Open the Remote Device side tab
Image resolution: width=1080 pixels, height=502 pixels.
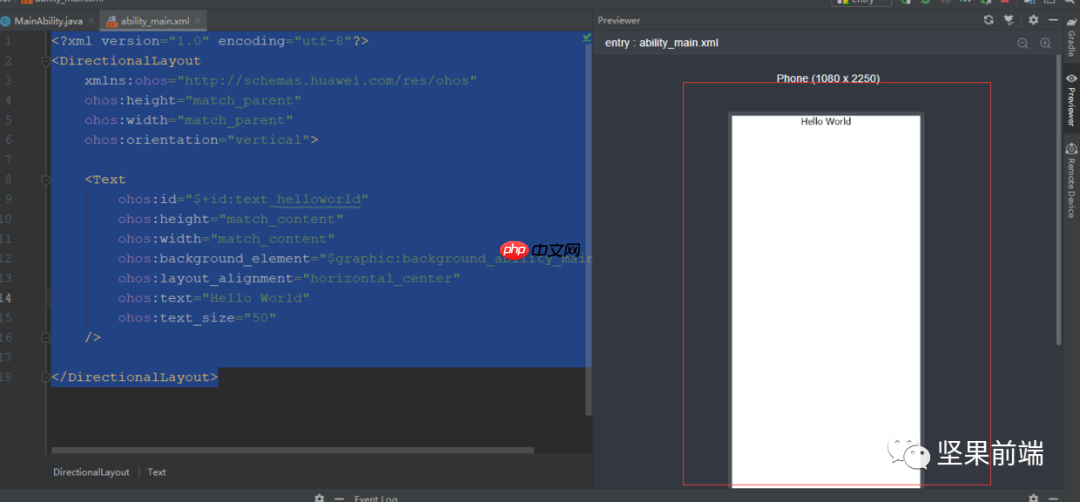point(1072,180)
